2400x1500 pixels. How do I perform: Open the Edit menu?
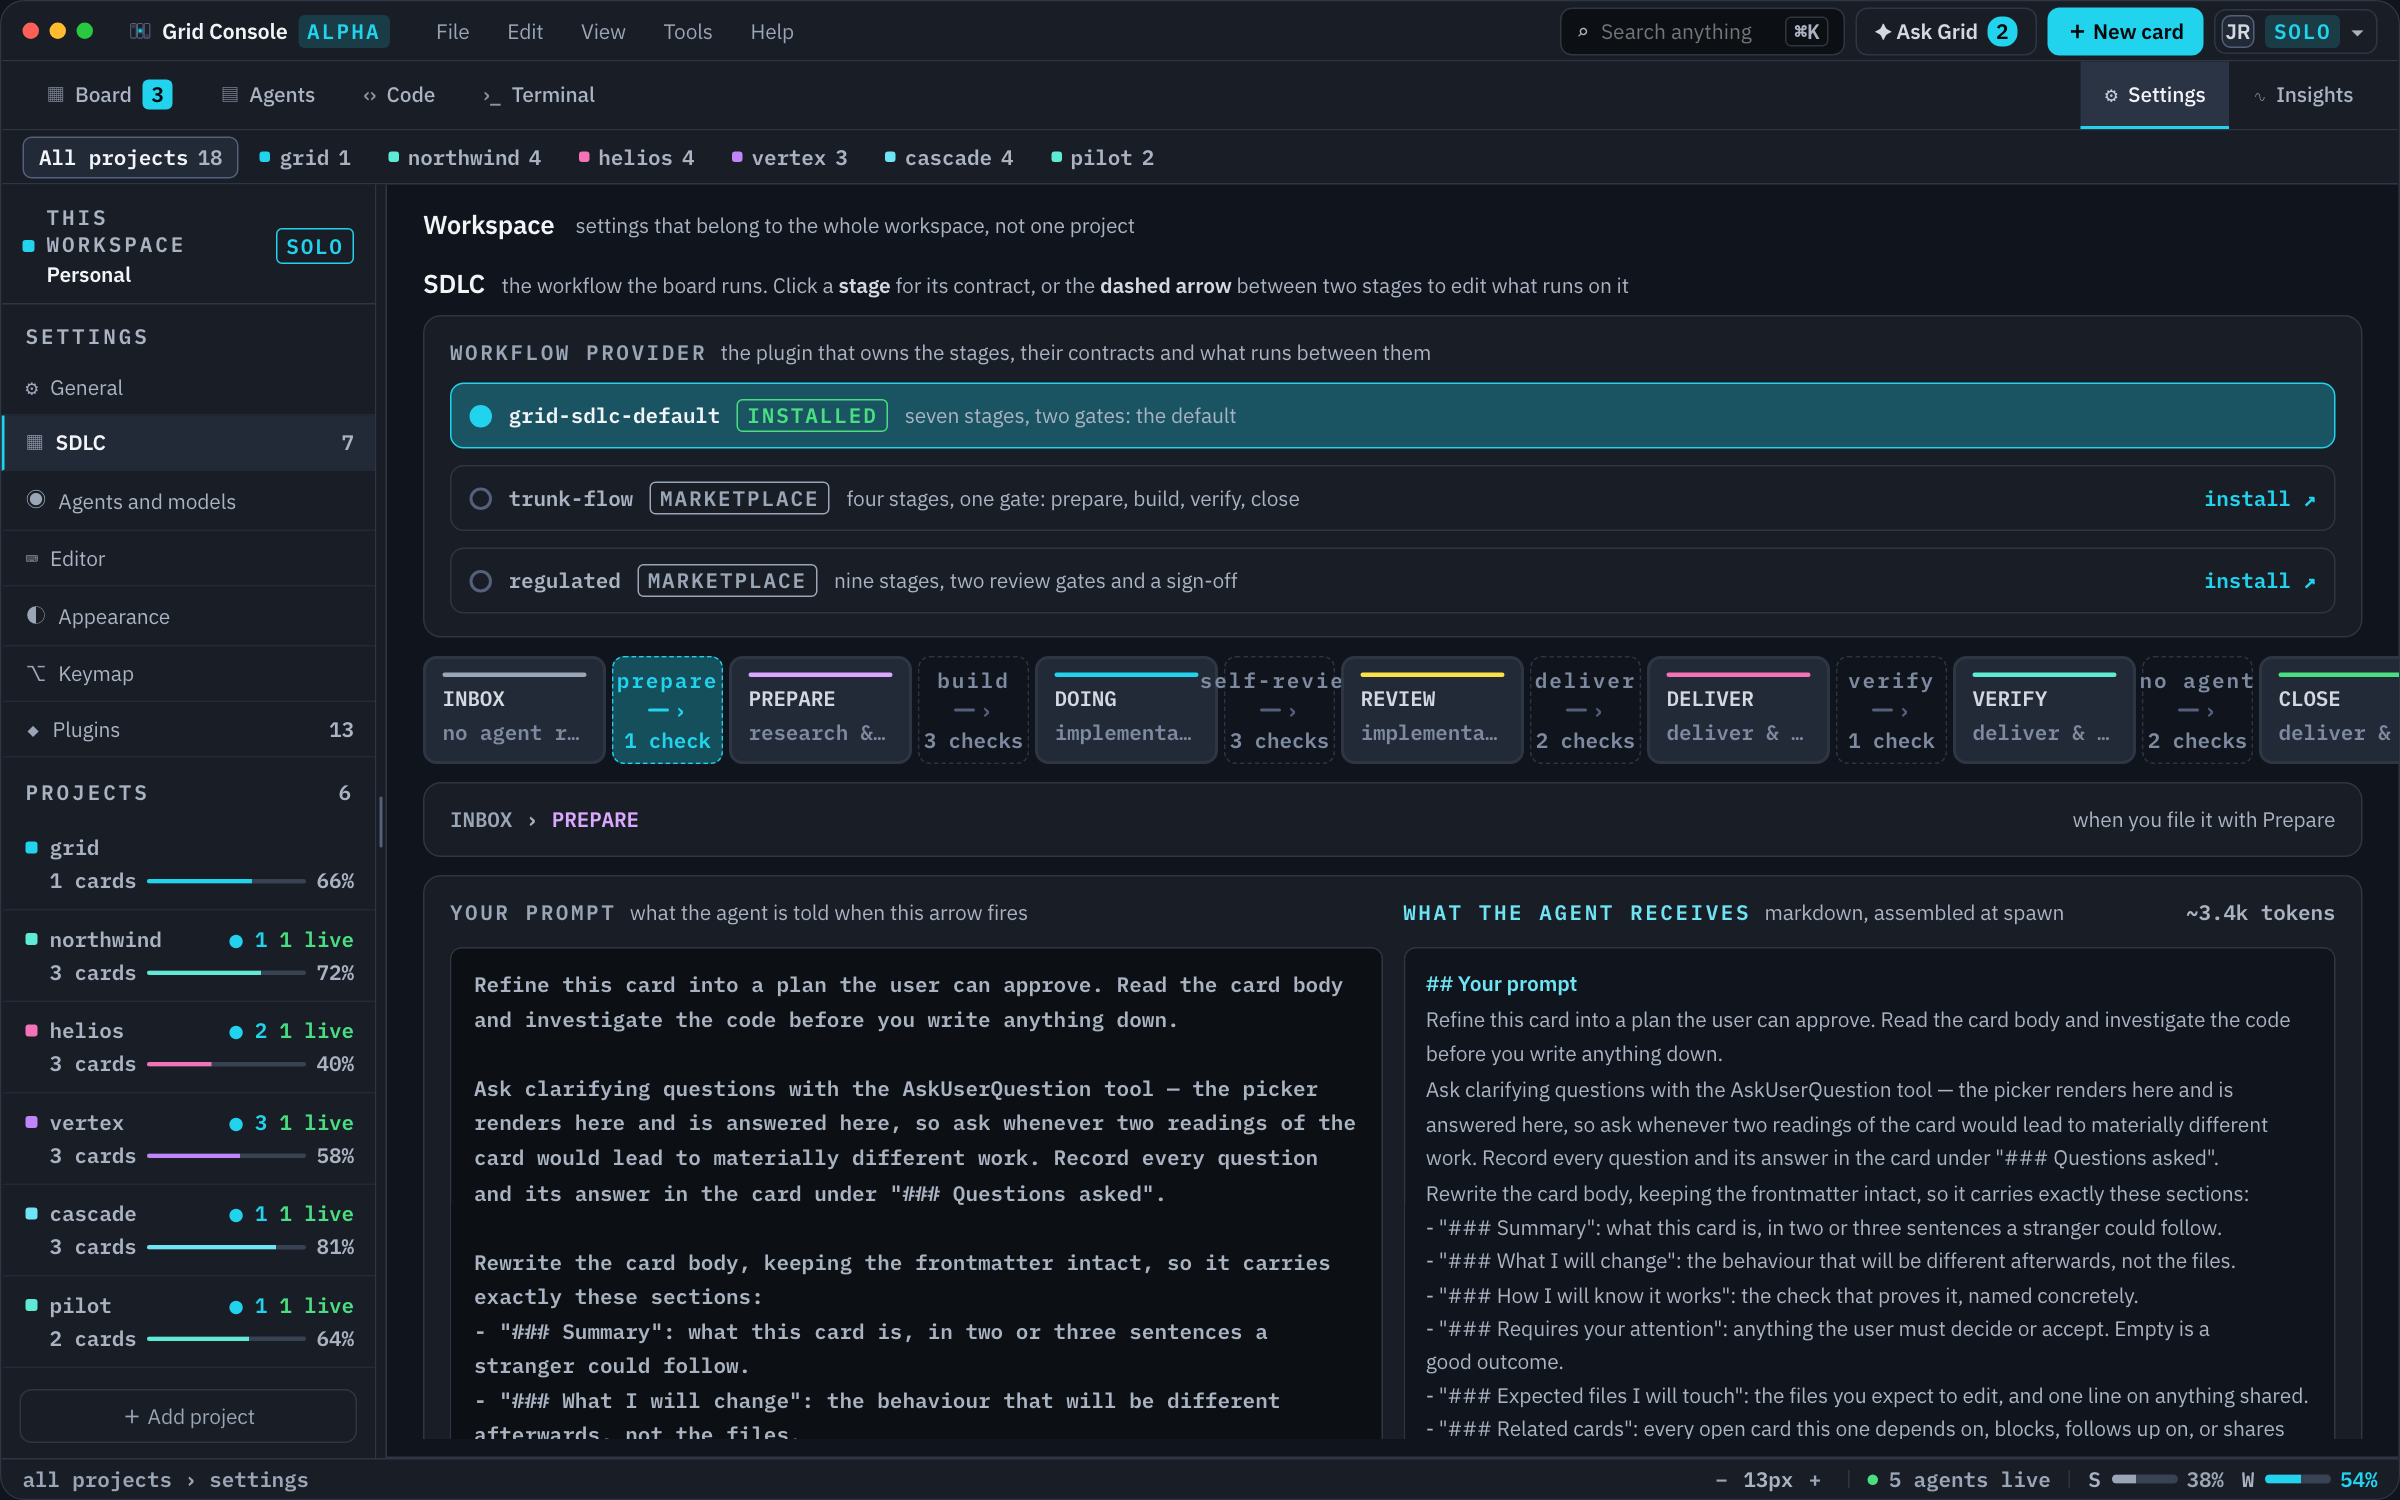[x=525, y=32]
